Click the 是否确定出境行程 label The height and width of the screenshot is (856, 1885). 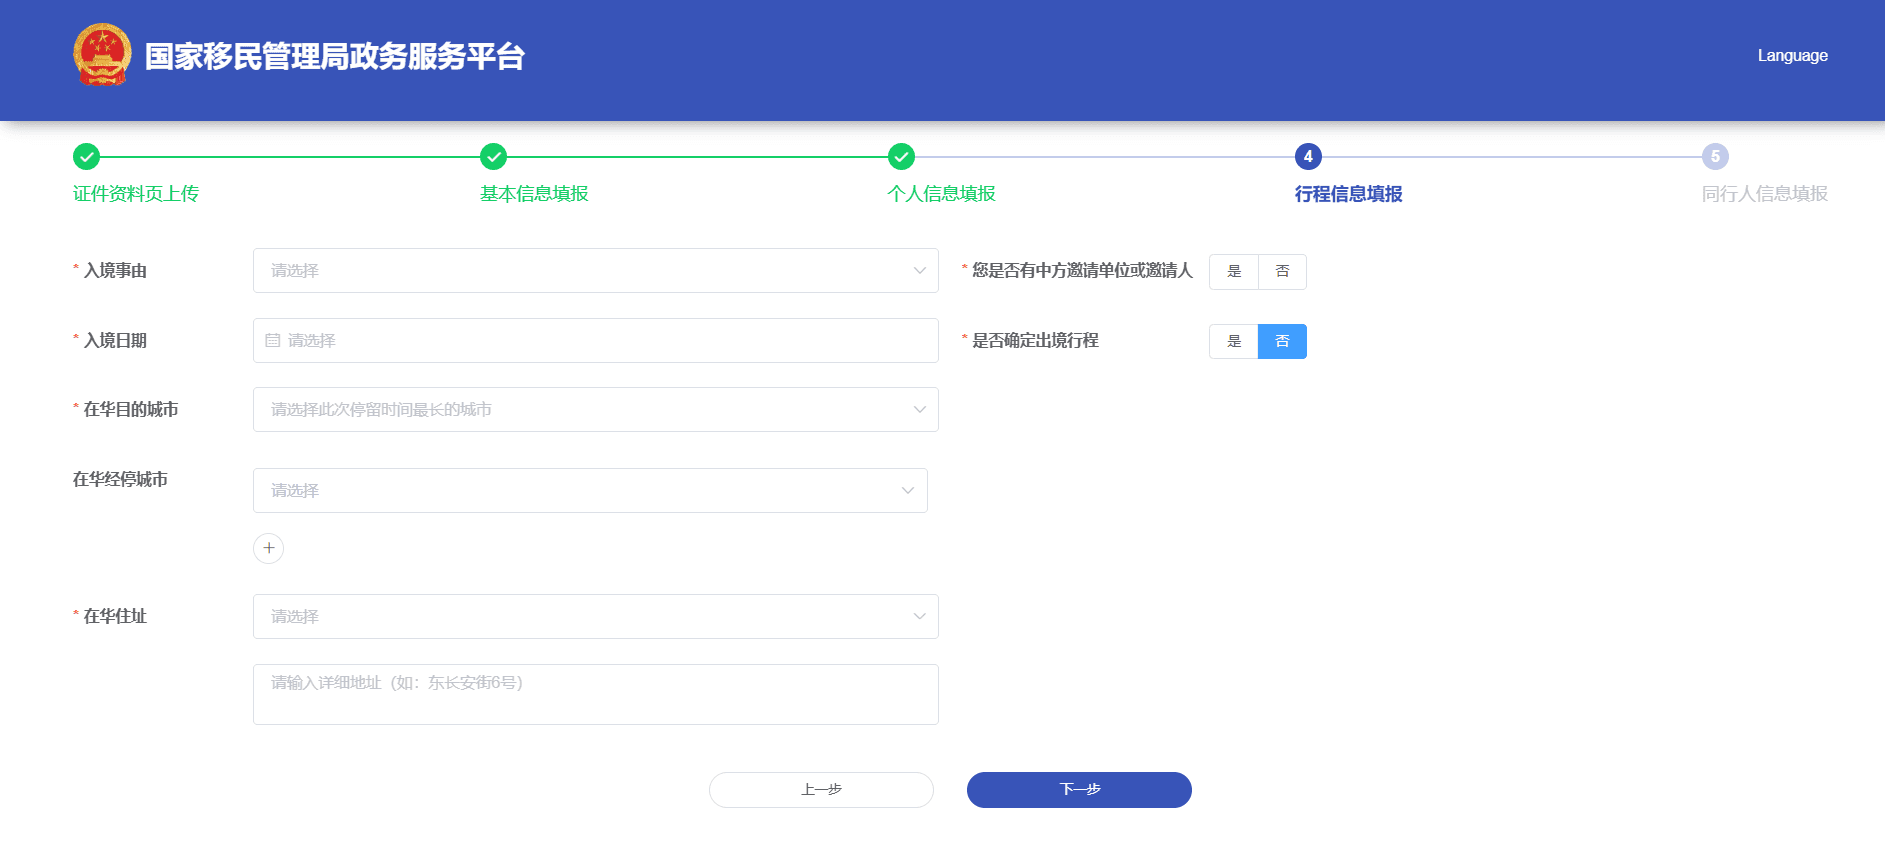point(1035,341)
